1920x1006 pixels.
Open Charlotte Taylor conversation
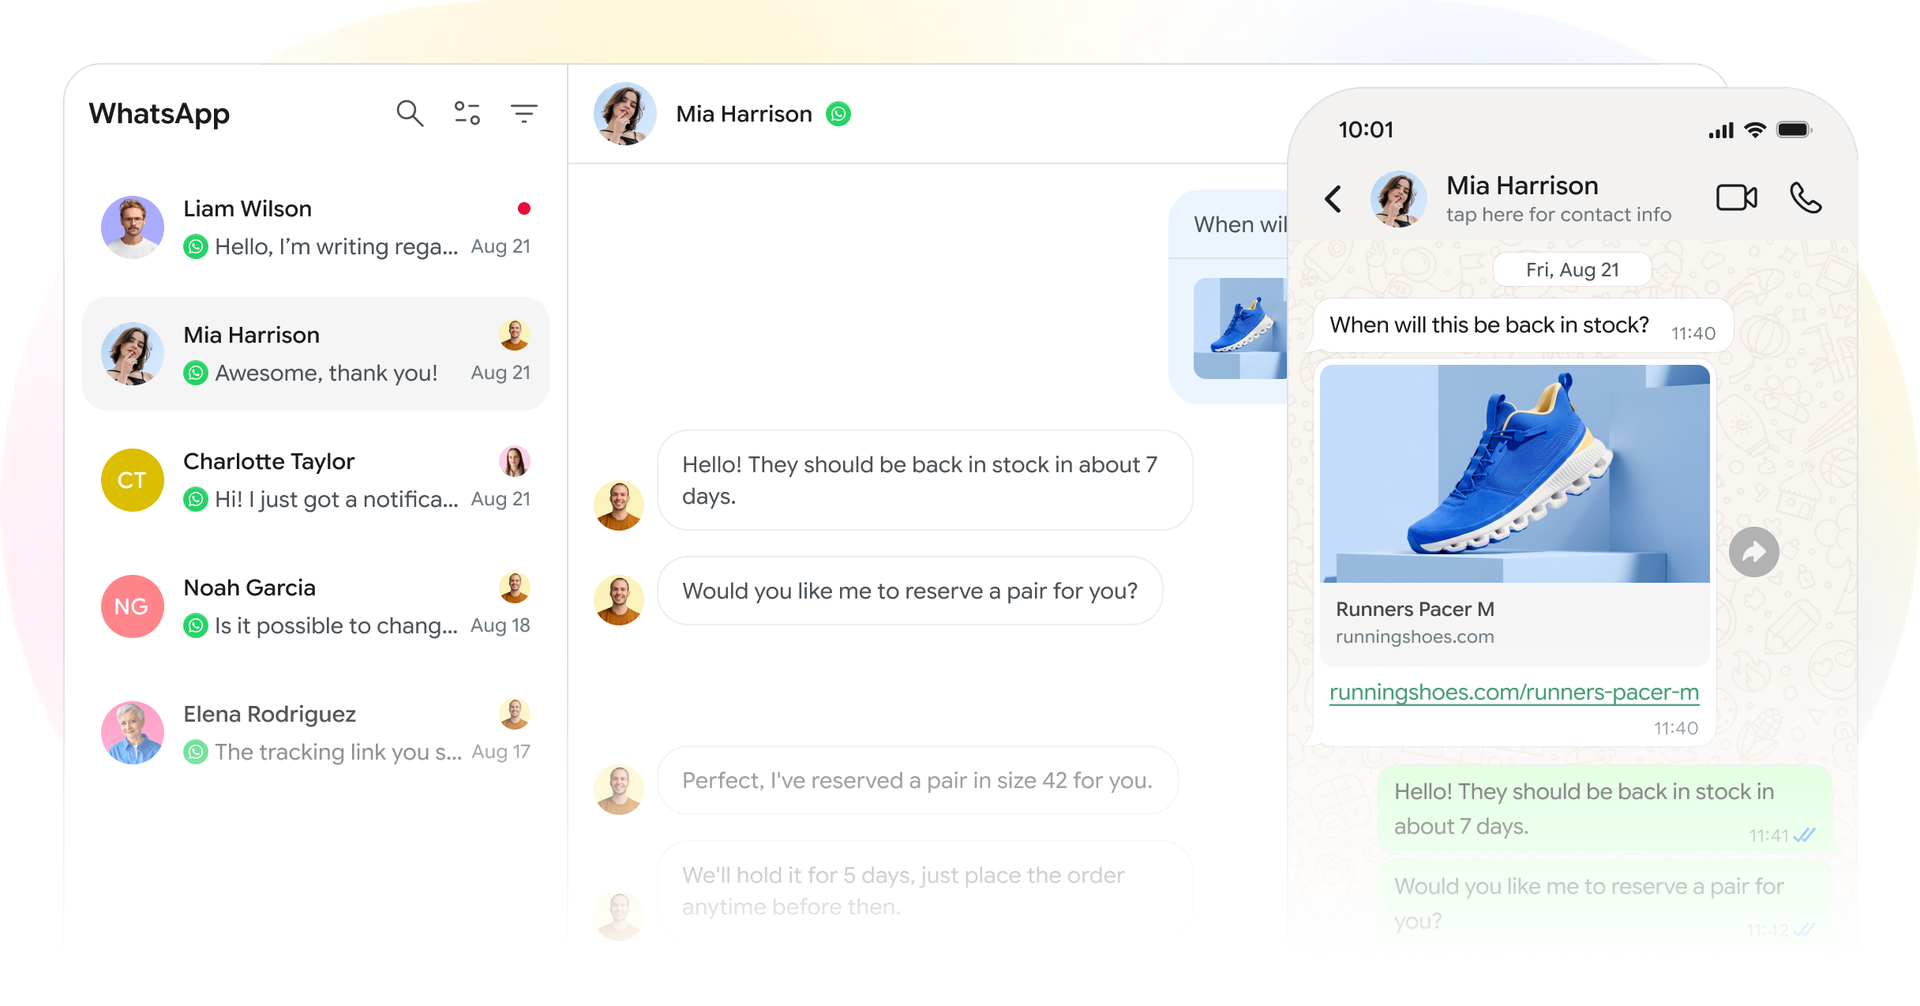tap(316, 480)
